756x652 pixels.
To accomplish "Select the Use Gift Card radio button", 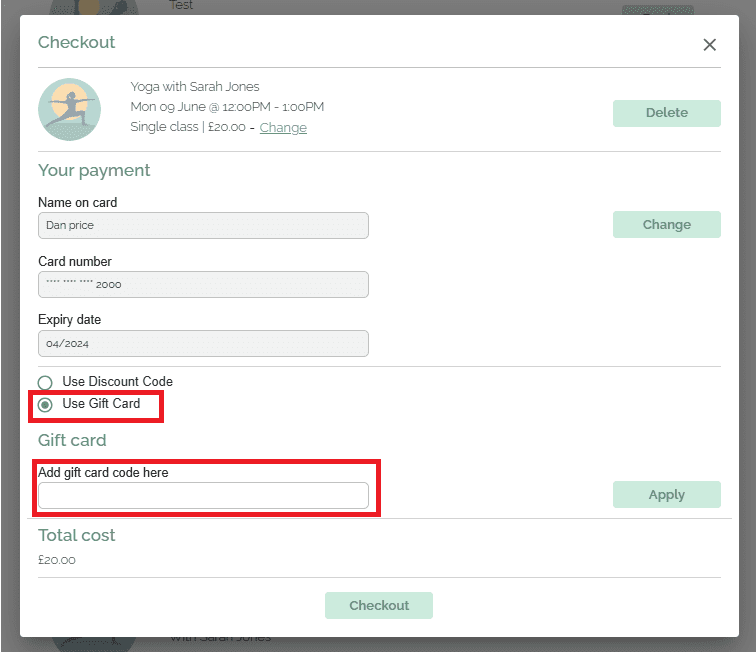I will 45,405.
